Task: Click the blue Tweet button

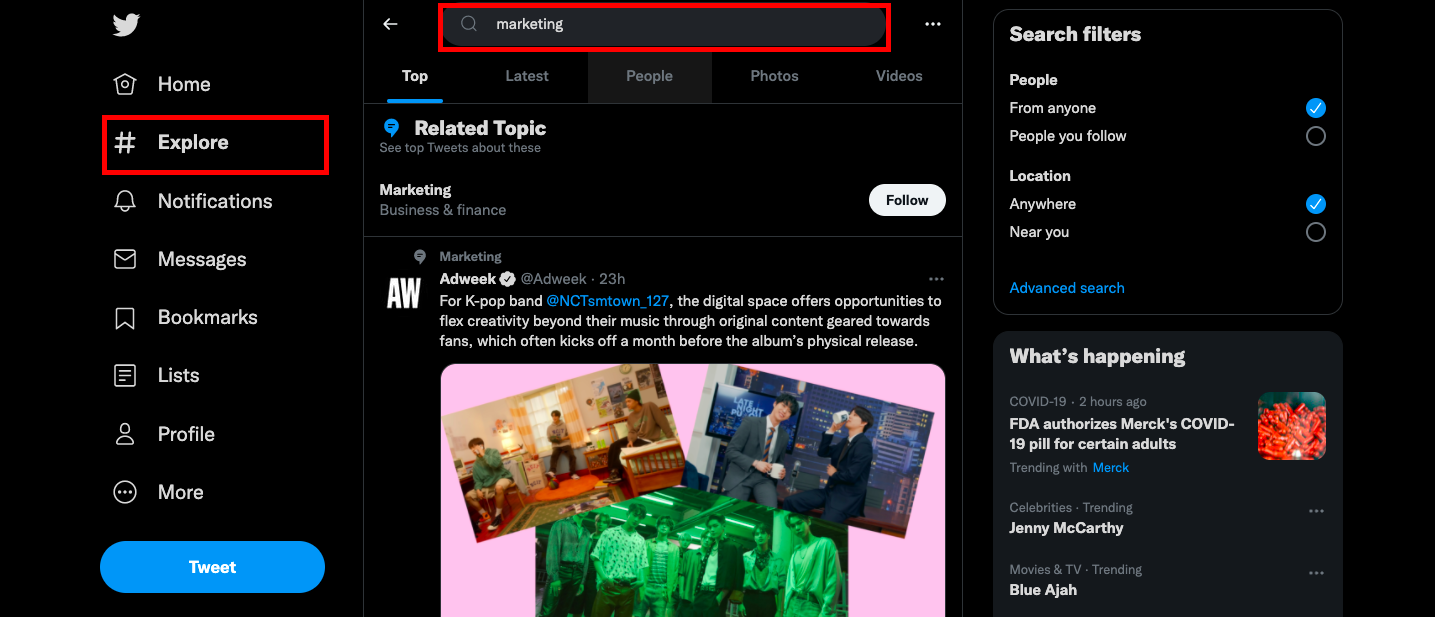Action: (x=212, y=567)
